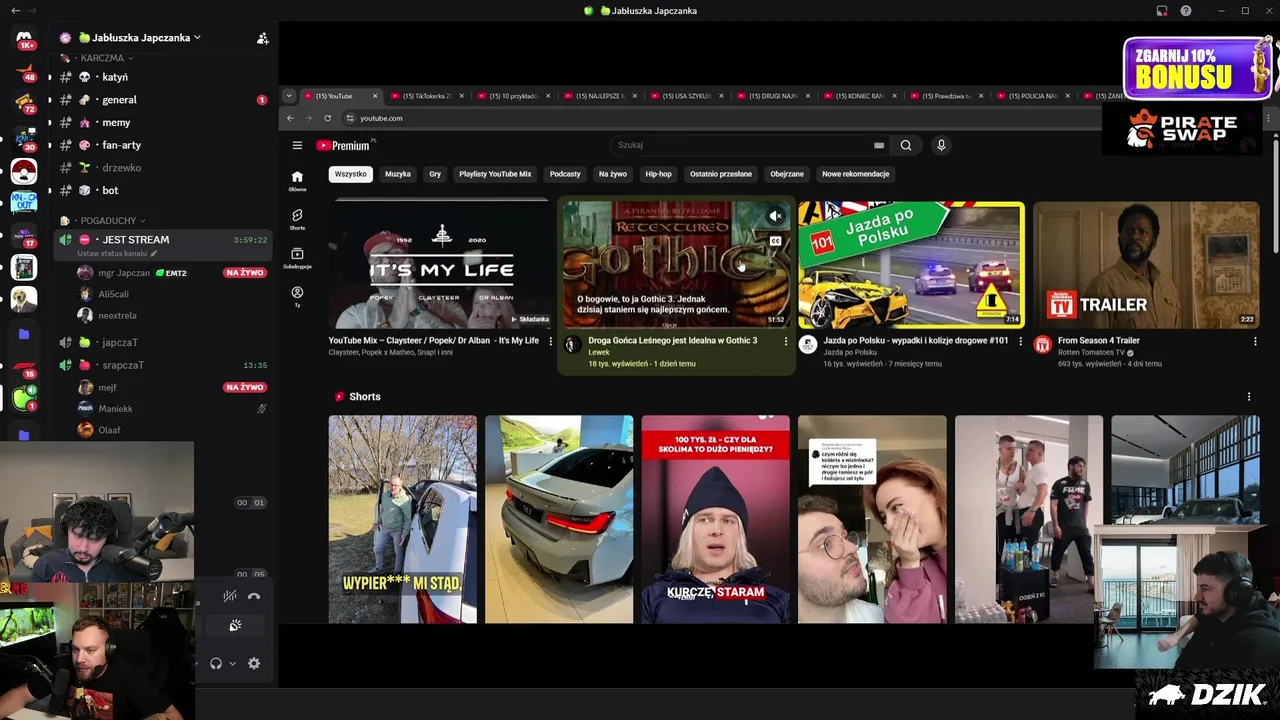Image resolution: width=1280 pixels, height=720 pixels.
Task: Open Subskrypcje in YouTube sidebar
Action: [297, 258]
